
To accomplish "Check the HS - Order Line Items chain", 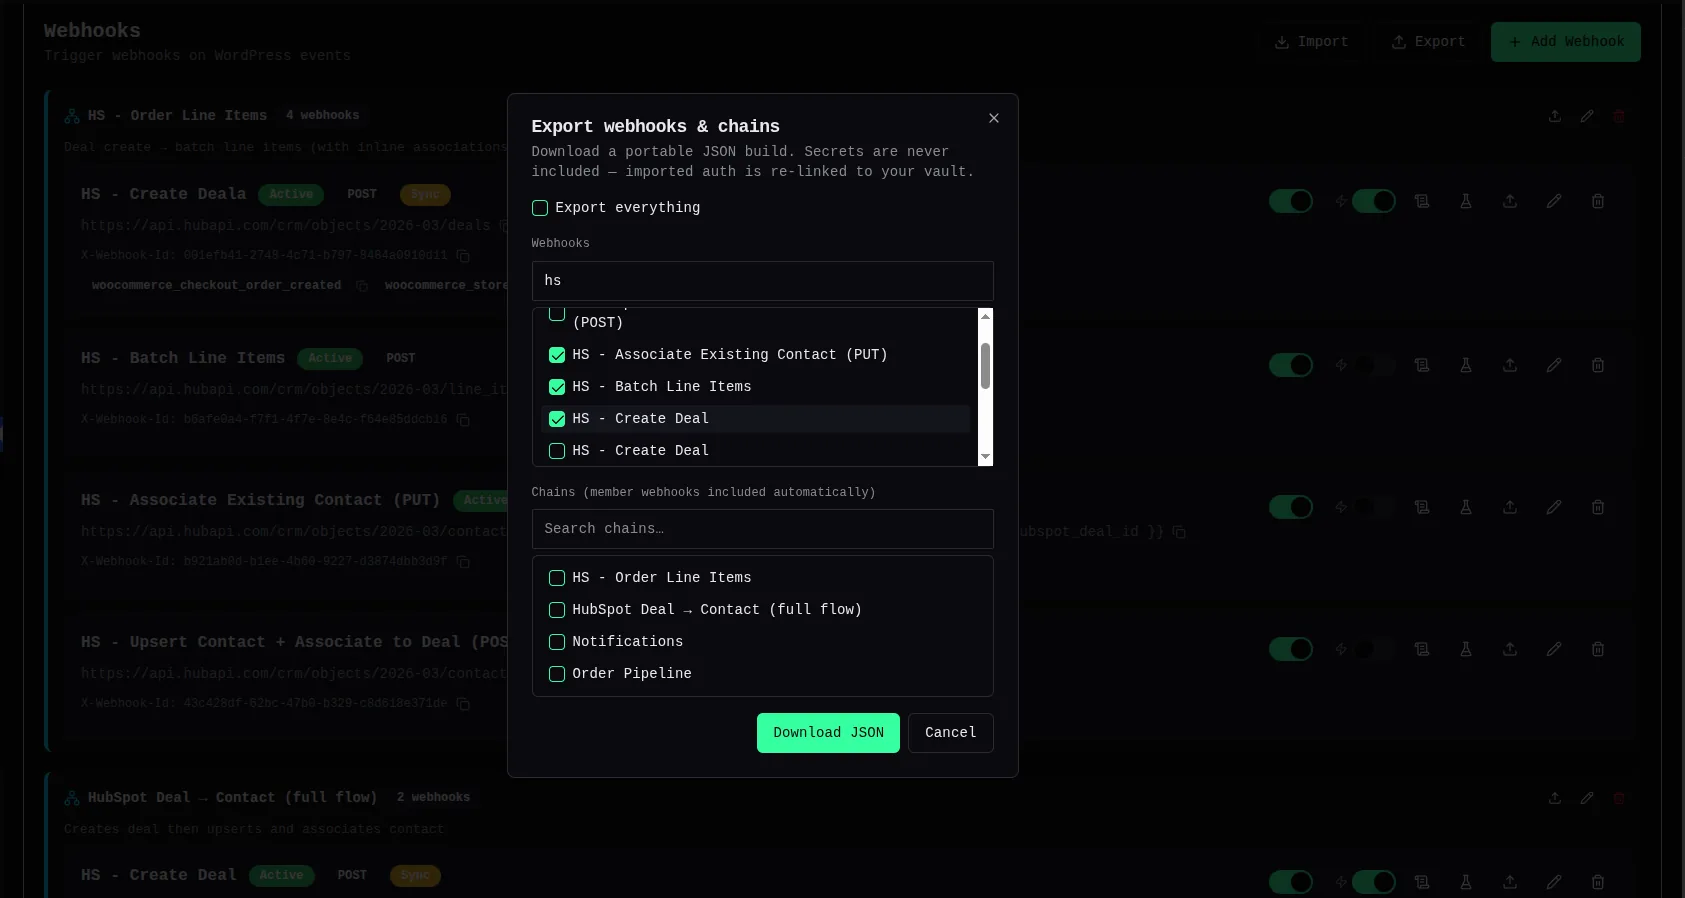I will pyautogui.click(x=557, y=578).
